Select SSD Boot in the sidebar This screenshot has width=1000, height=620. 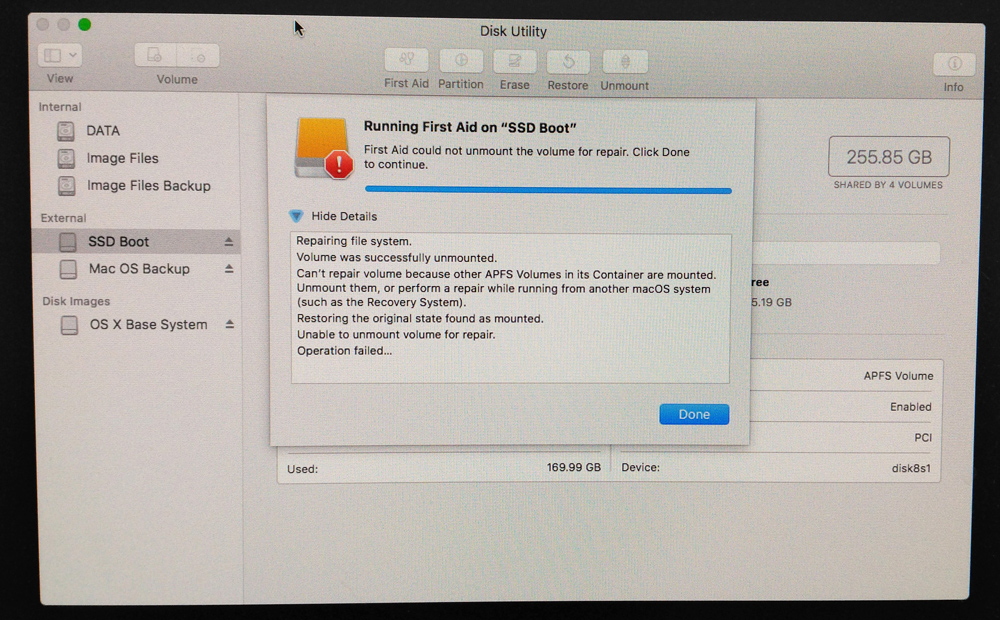pos(136,242)
